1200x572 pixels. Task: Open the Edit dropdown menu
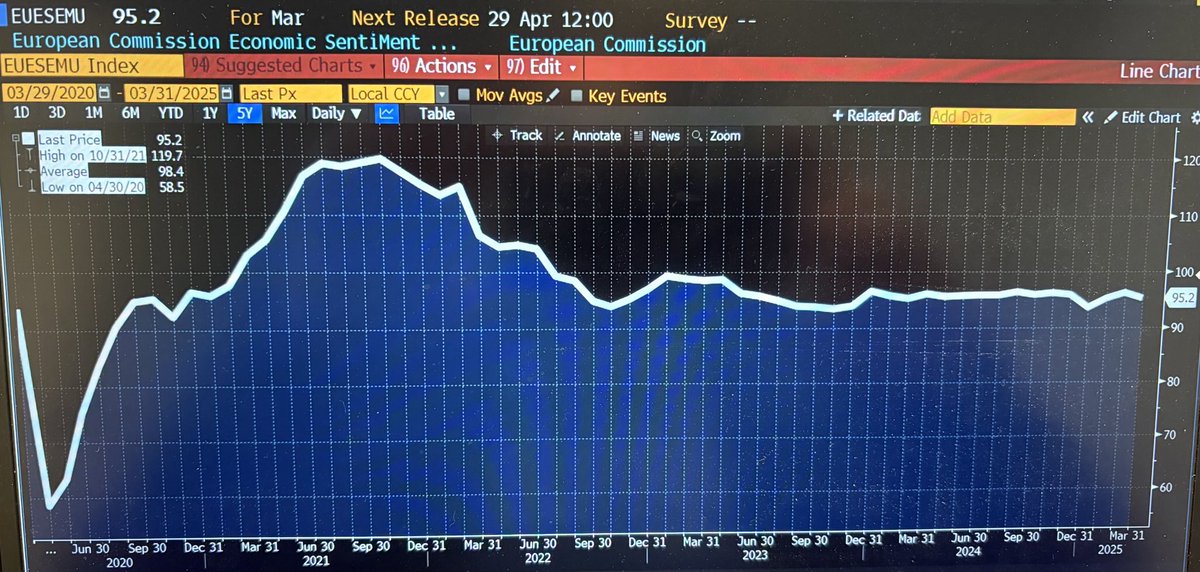click(x=541, y=67)
